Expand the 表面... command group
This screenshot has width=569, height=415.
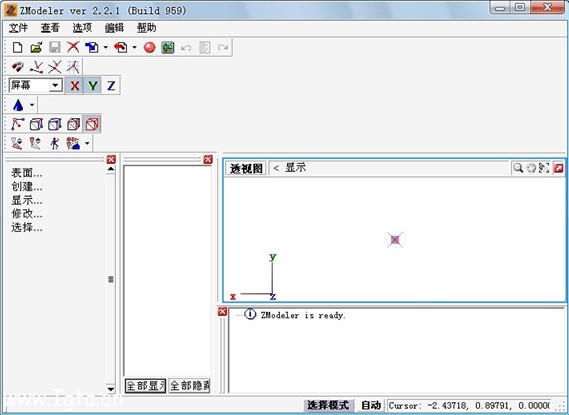point(27,173)
